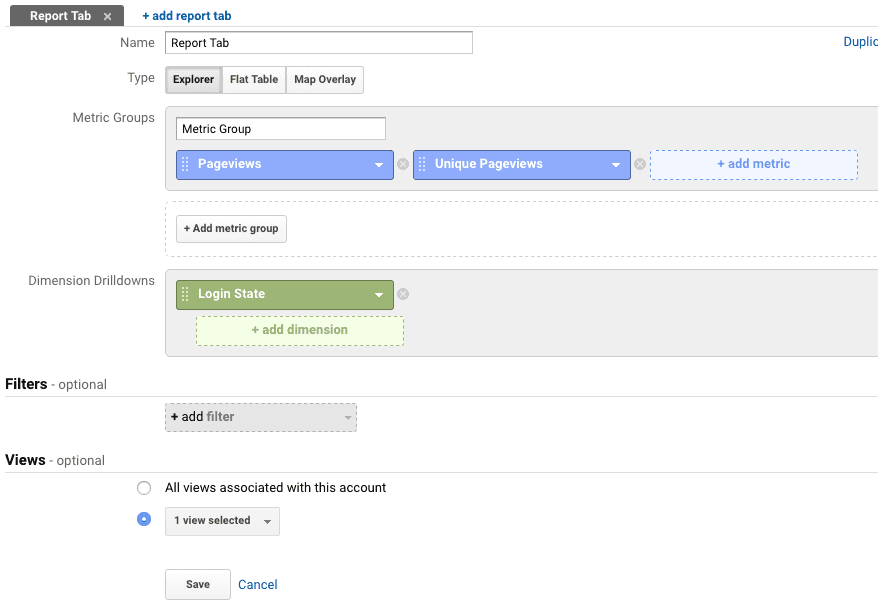Click the add report tab link
878x604 pixels.
click(186, 15)
